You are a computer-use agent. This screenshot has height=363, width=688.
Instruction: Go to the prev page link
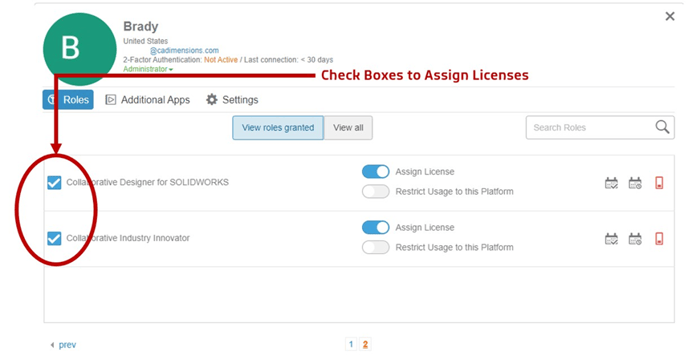click(x=64, y=345)
